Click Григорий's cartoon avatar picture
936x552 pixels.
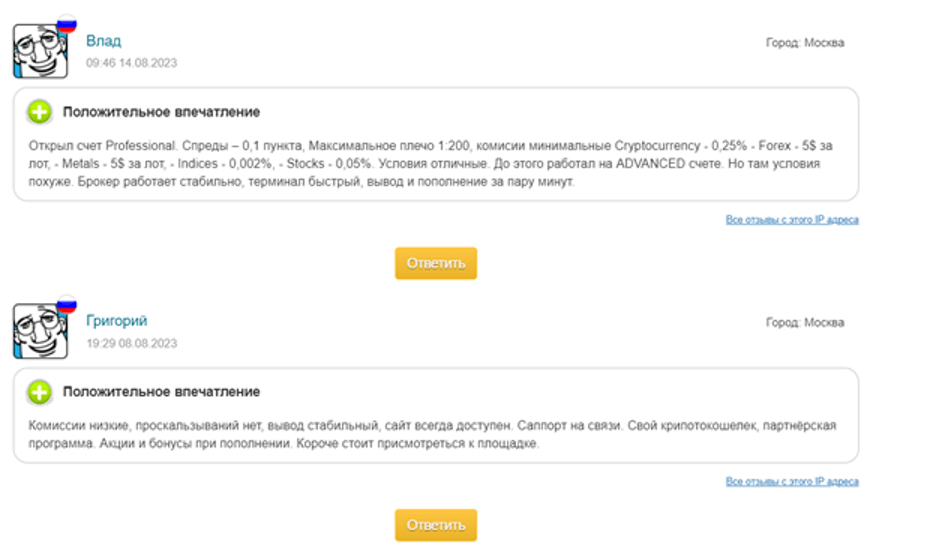pos(38,330)
